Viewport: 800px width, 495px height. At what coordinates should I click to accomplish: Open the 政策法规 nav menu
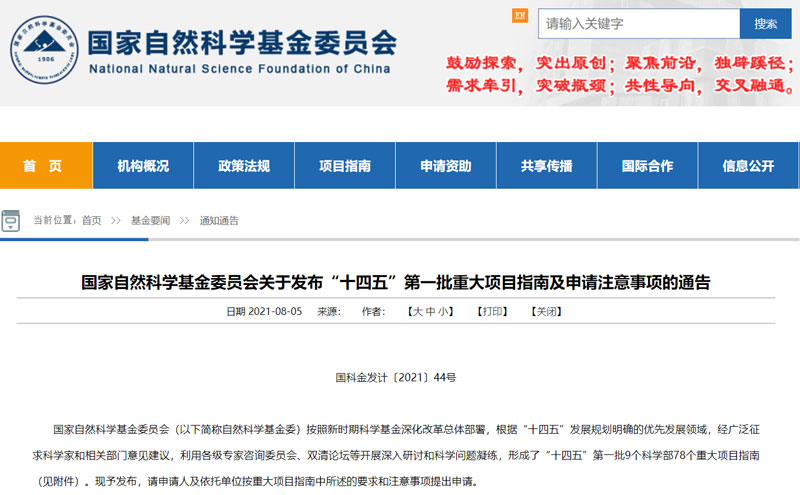click(x=244, y=165)
